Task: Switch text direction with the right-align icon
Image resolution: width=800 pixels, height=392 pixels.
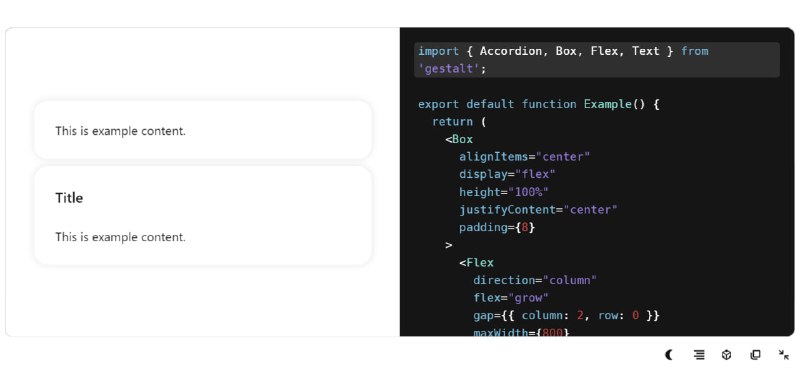Action: pyautogui.click(x=699, y=355)
